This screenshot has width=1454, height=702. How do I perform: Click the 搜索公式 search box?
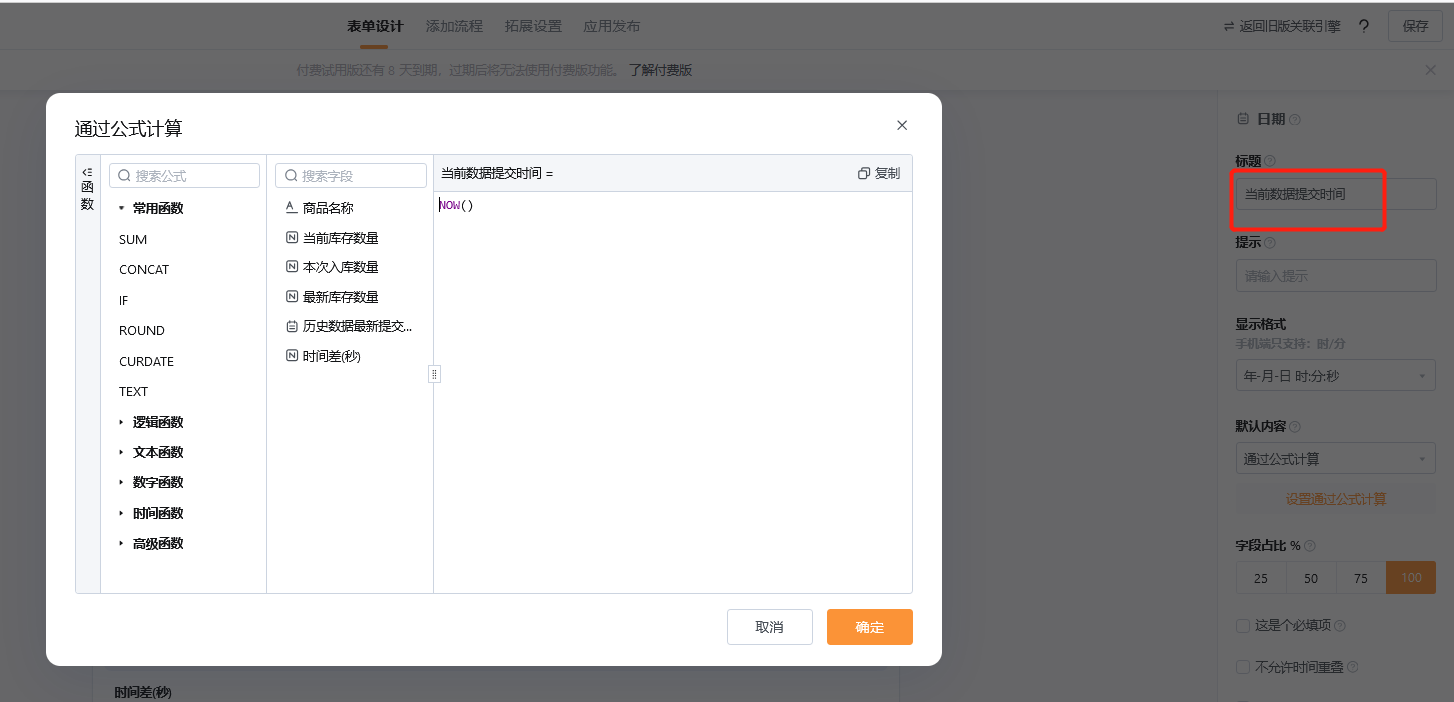tap(184, 175)
